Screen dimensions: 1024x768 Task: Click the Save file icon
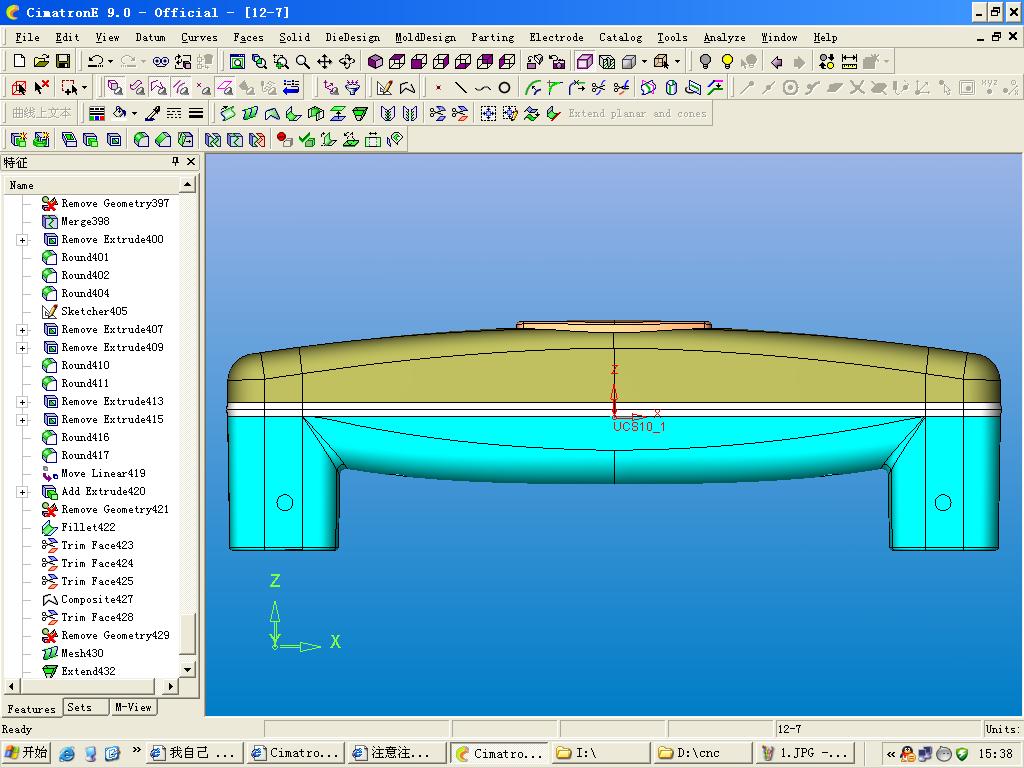(x=64, y=62)
